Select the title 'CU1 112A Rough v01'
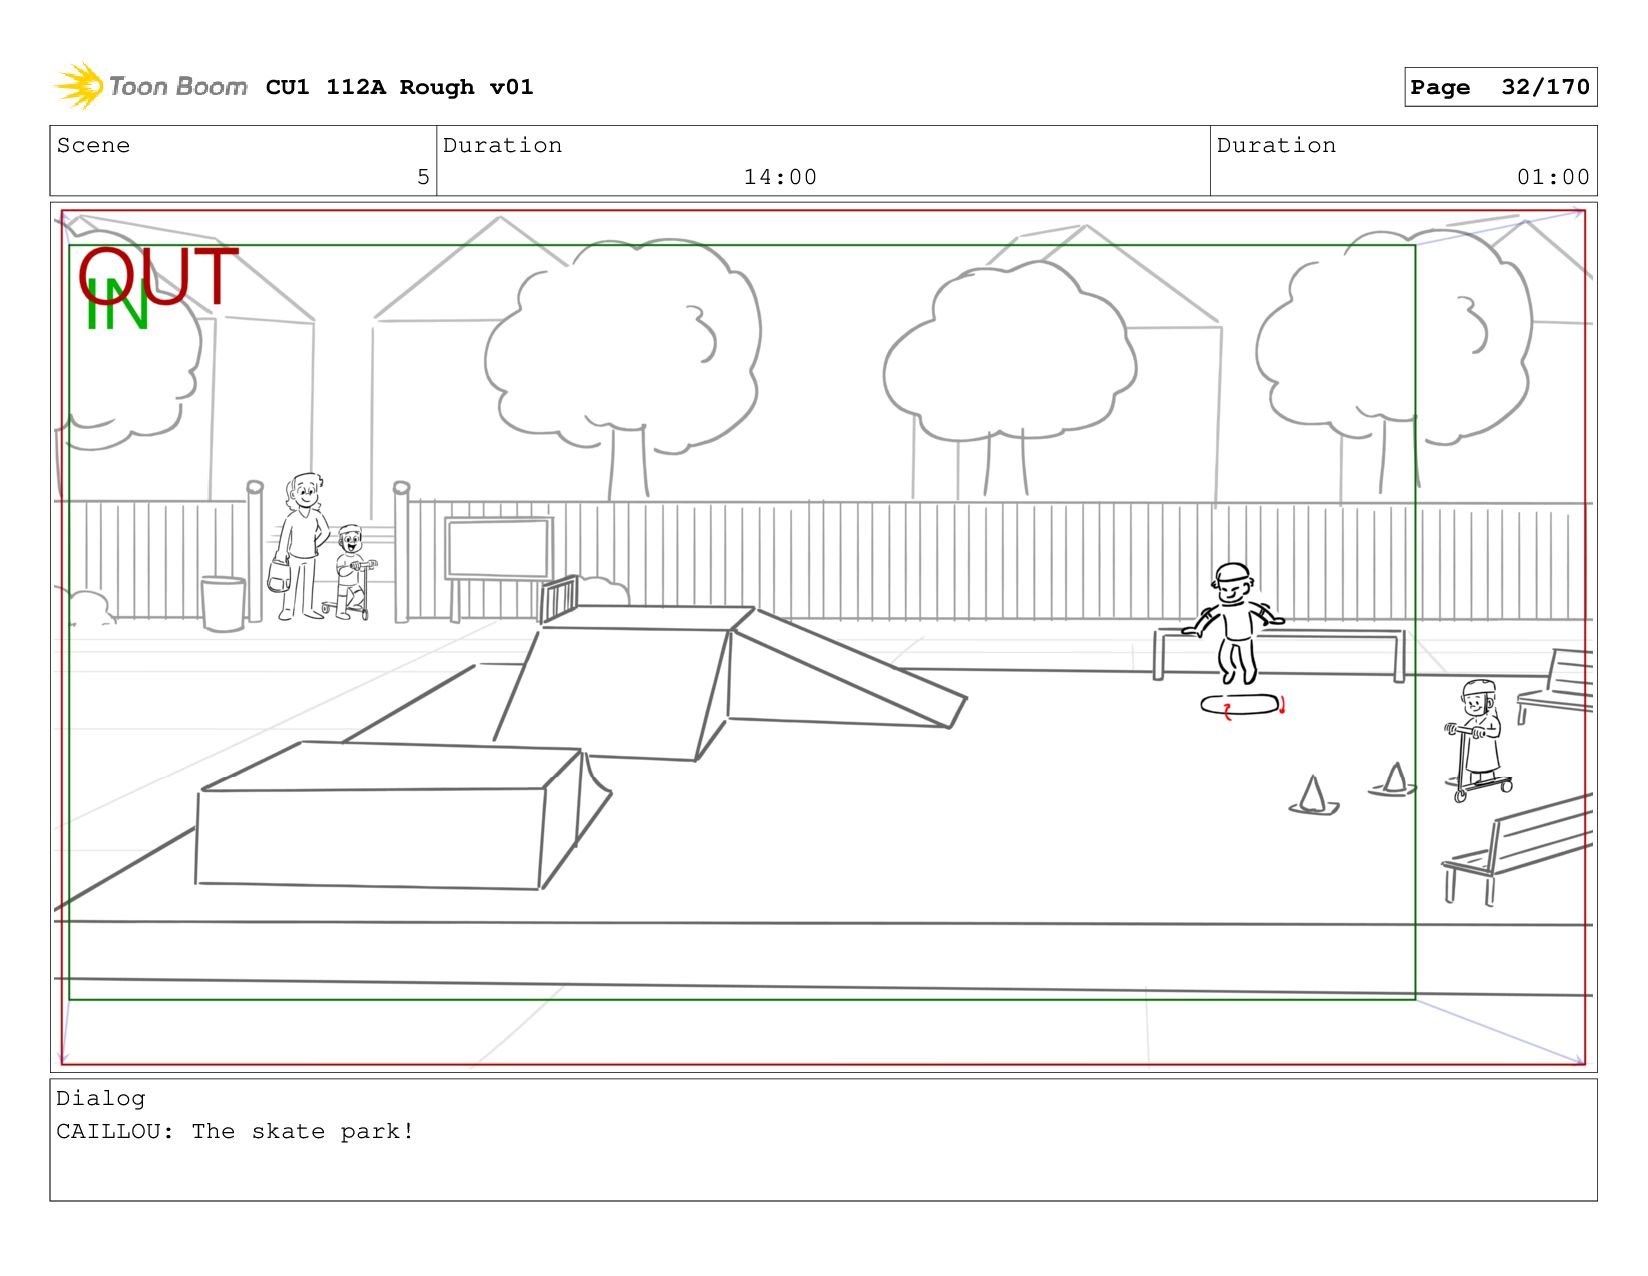The height and width of the screenshot is (1276, 1648). (399, 87)
